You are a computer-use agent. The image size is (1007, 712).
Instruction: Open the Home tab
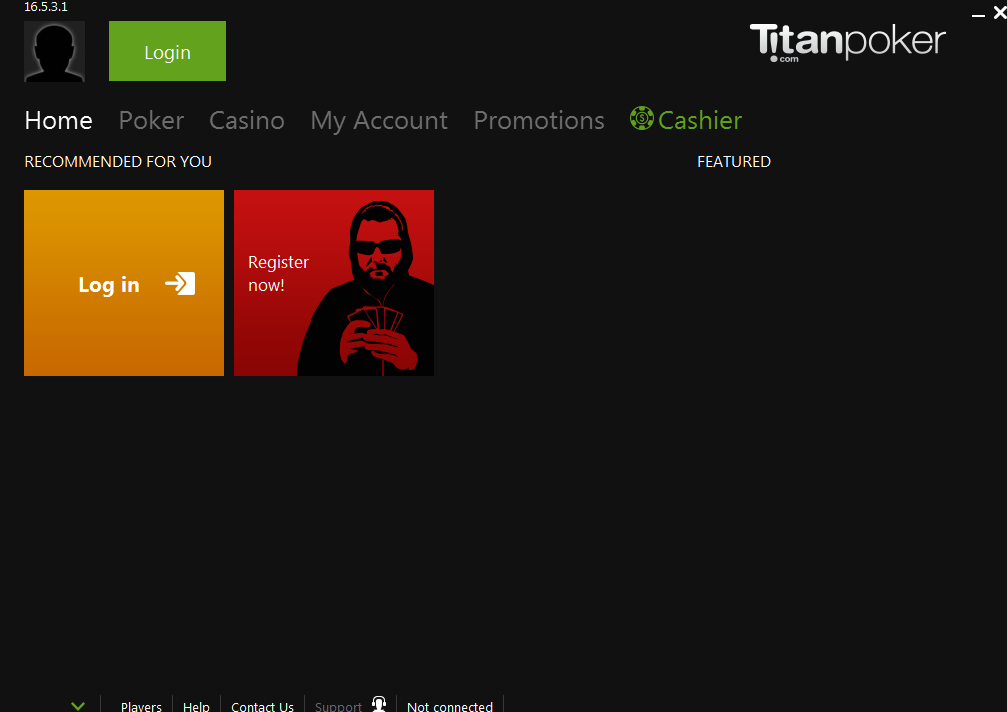pyautogui.click(x=58, y=121)
